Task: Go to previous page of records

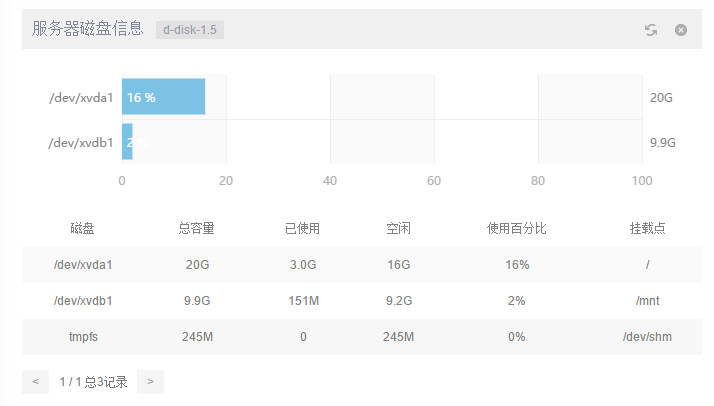Action: [x=35, y=381]
